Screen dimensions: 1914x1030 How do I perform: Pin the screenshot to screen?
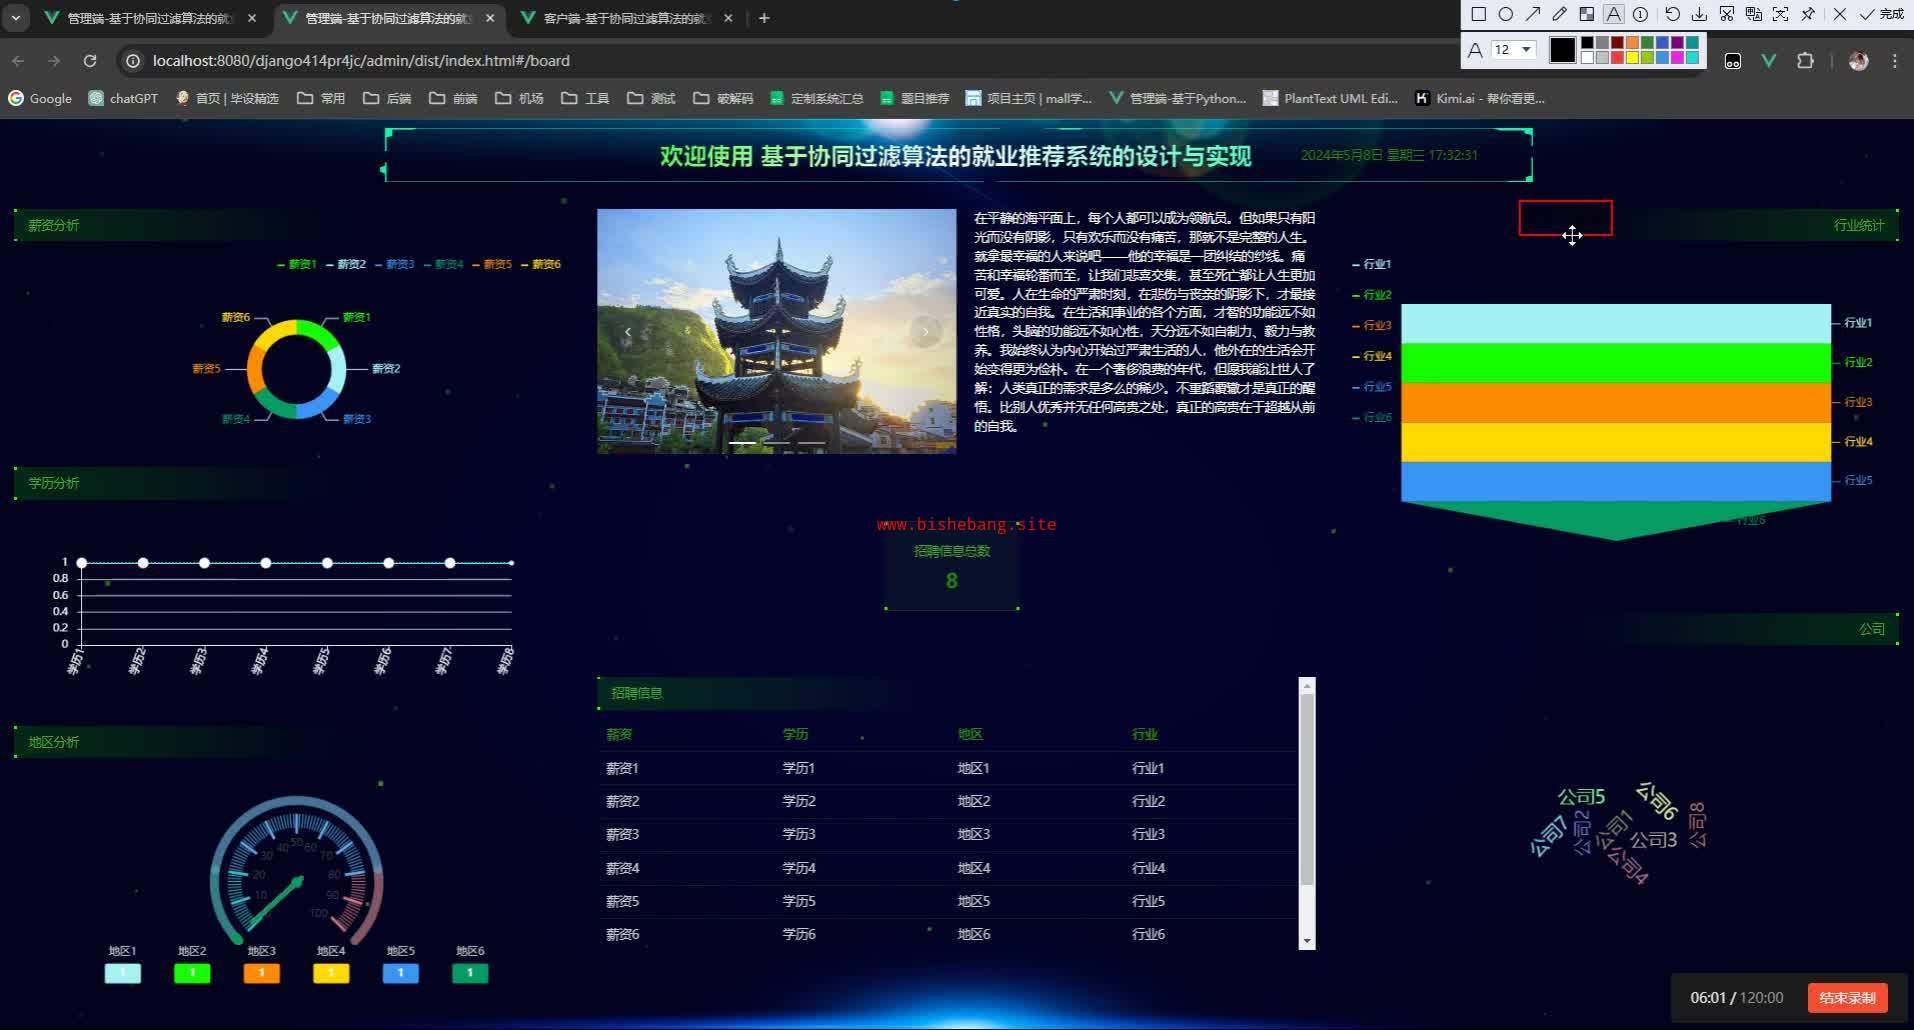click(x=1808, y=14)
